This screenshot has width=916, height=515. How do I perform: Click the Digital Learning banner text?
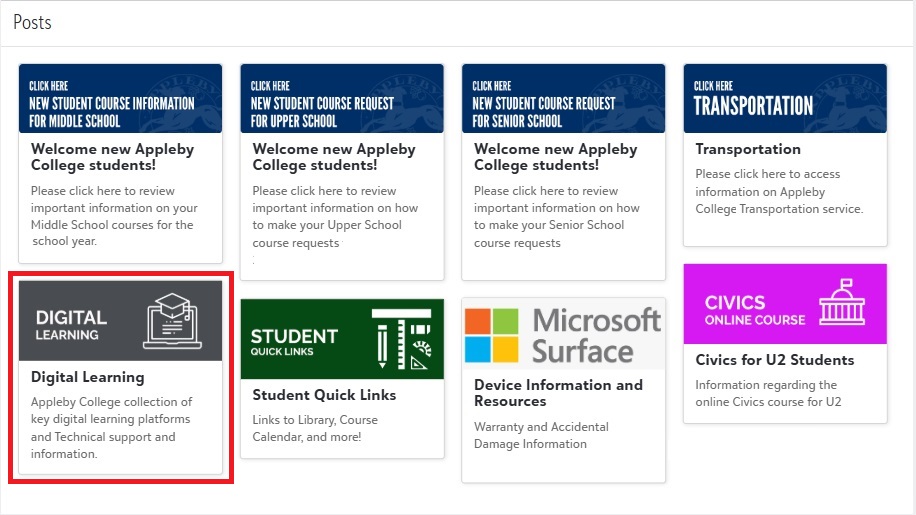(x=71, y=325)
